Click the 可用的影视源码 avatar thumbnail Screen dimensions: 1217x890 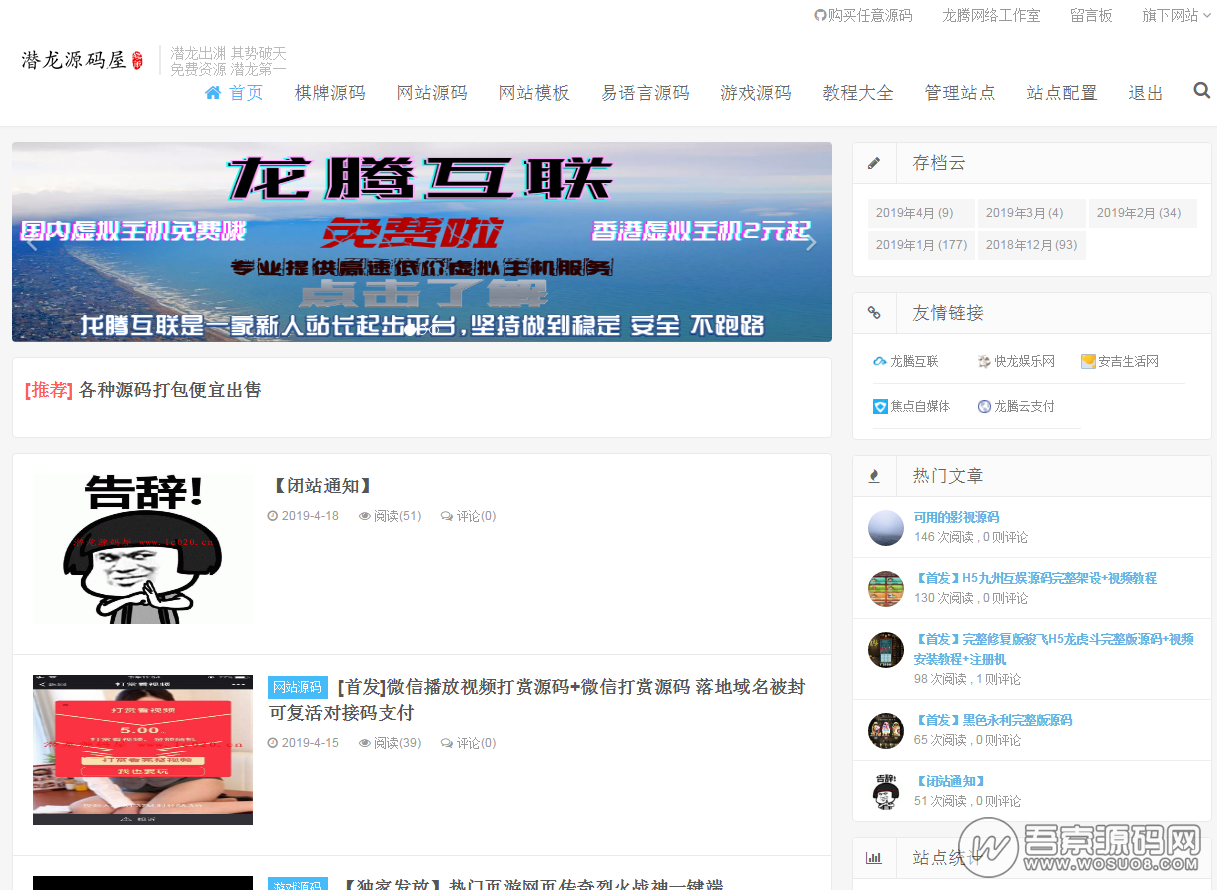(886, 528)
